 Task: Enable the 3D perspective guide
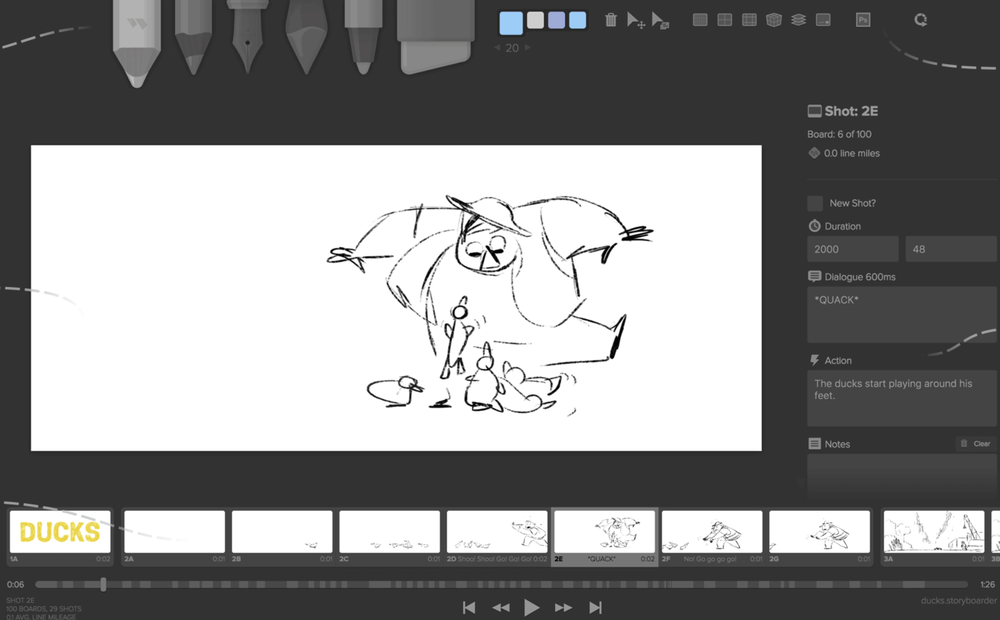tap(773, 18)
